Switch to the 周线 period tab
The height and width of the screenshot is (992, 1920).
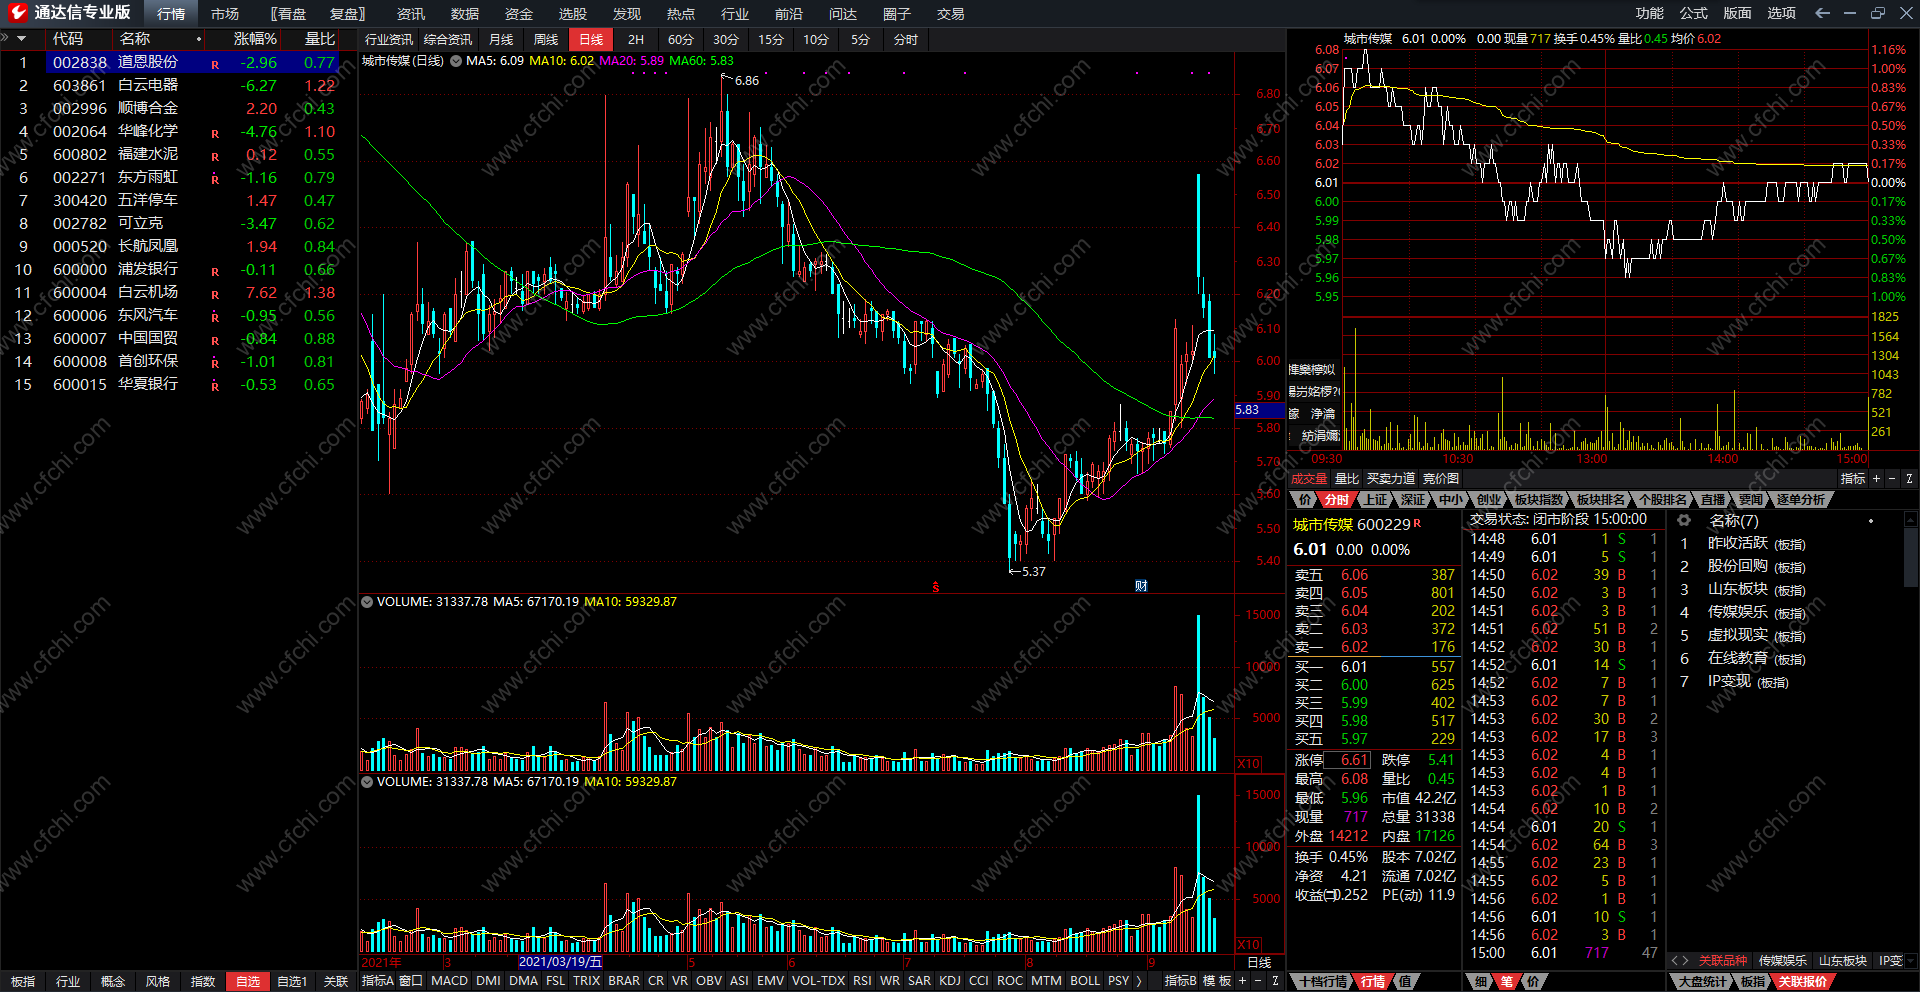tap(546, 40)
